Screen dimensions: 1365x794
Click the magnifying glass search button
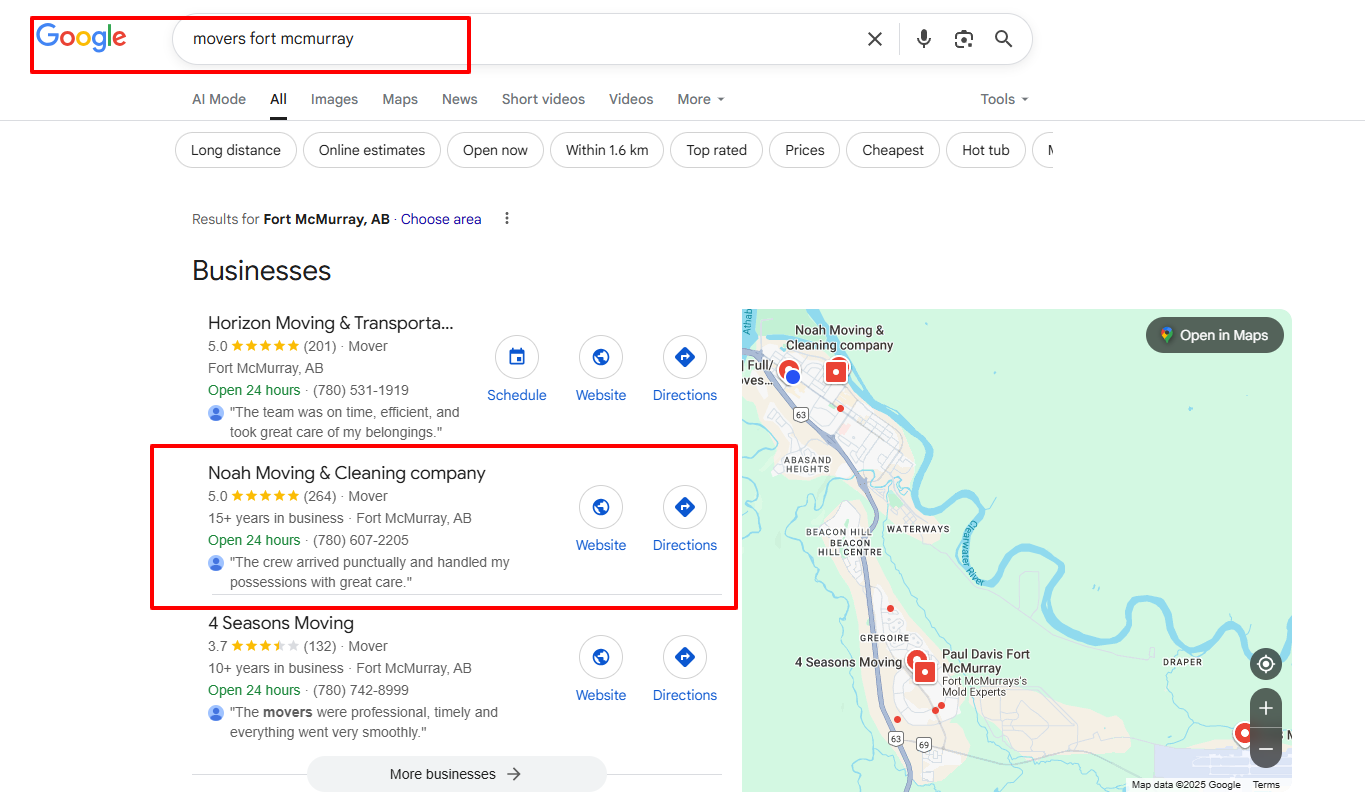coord(1004,39)
